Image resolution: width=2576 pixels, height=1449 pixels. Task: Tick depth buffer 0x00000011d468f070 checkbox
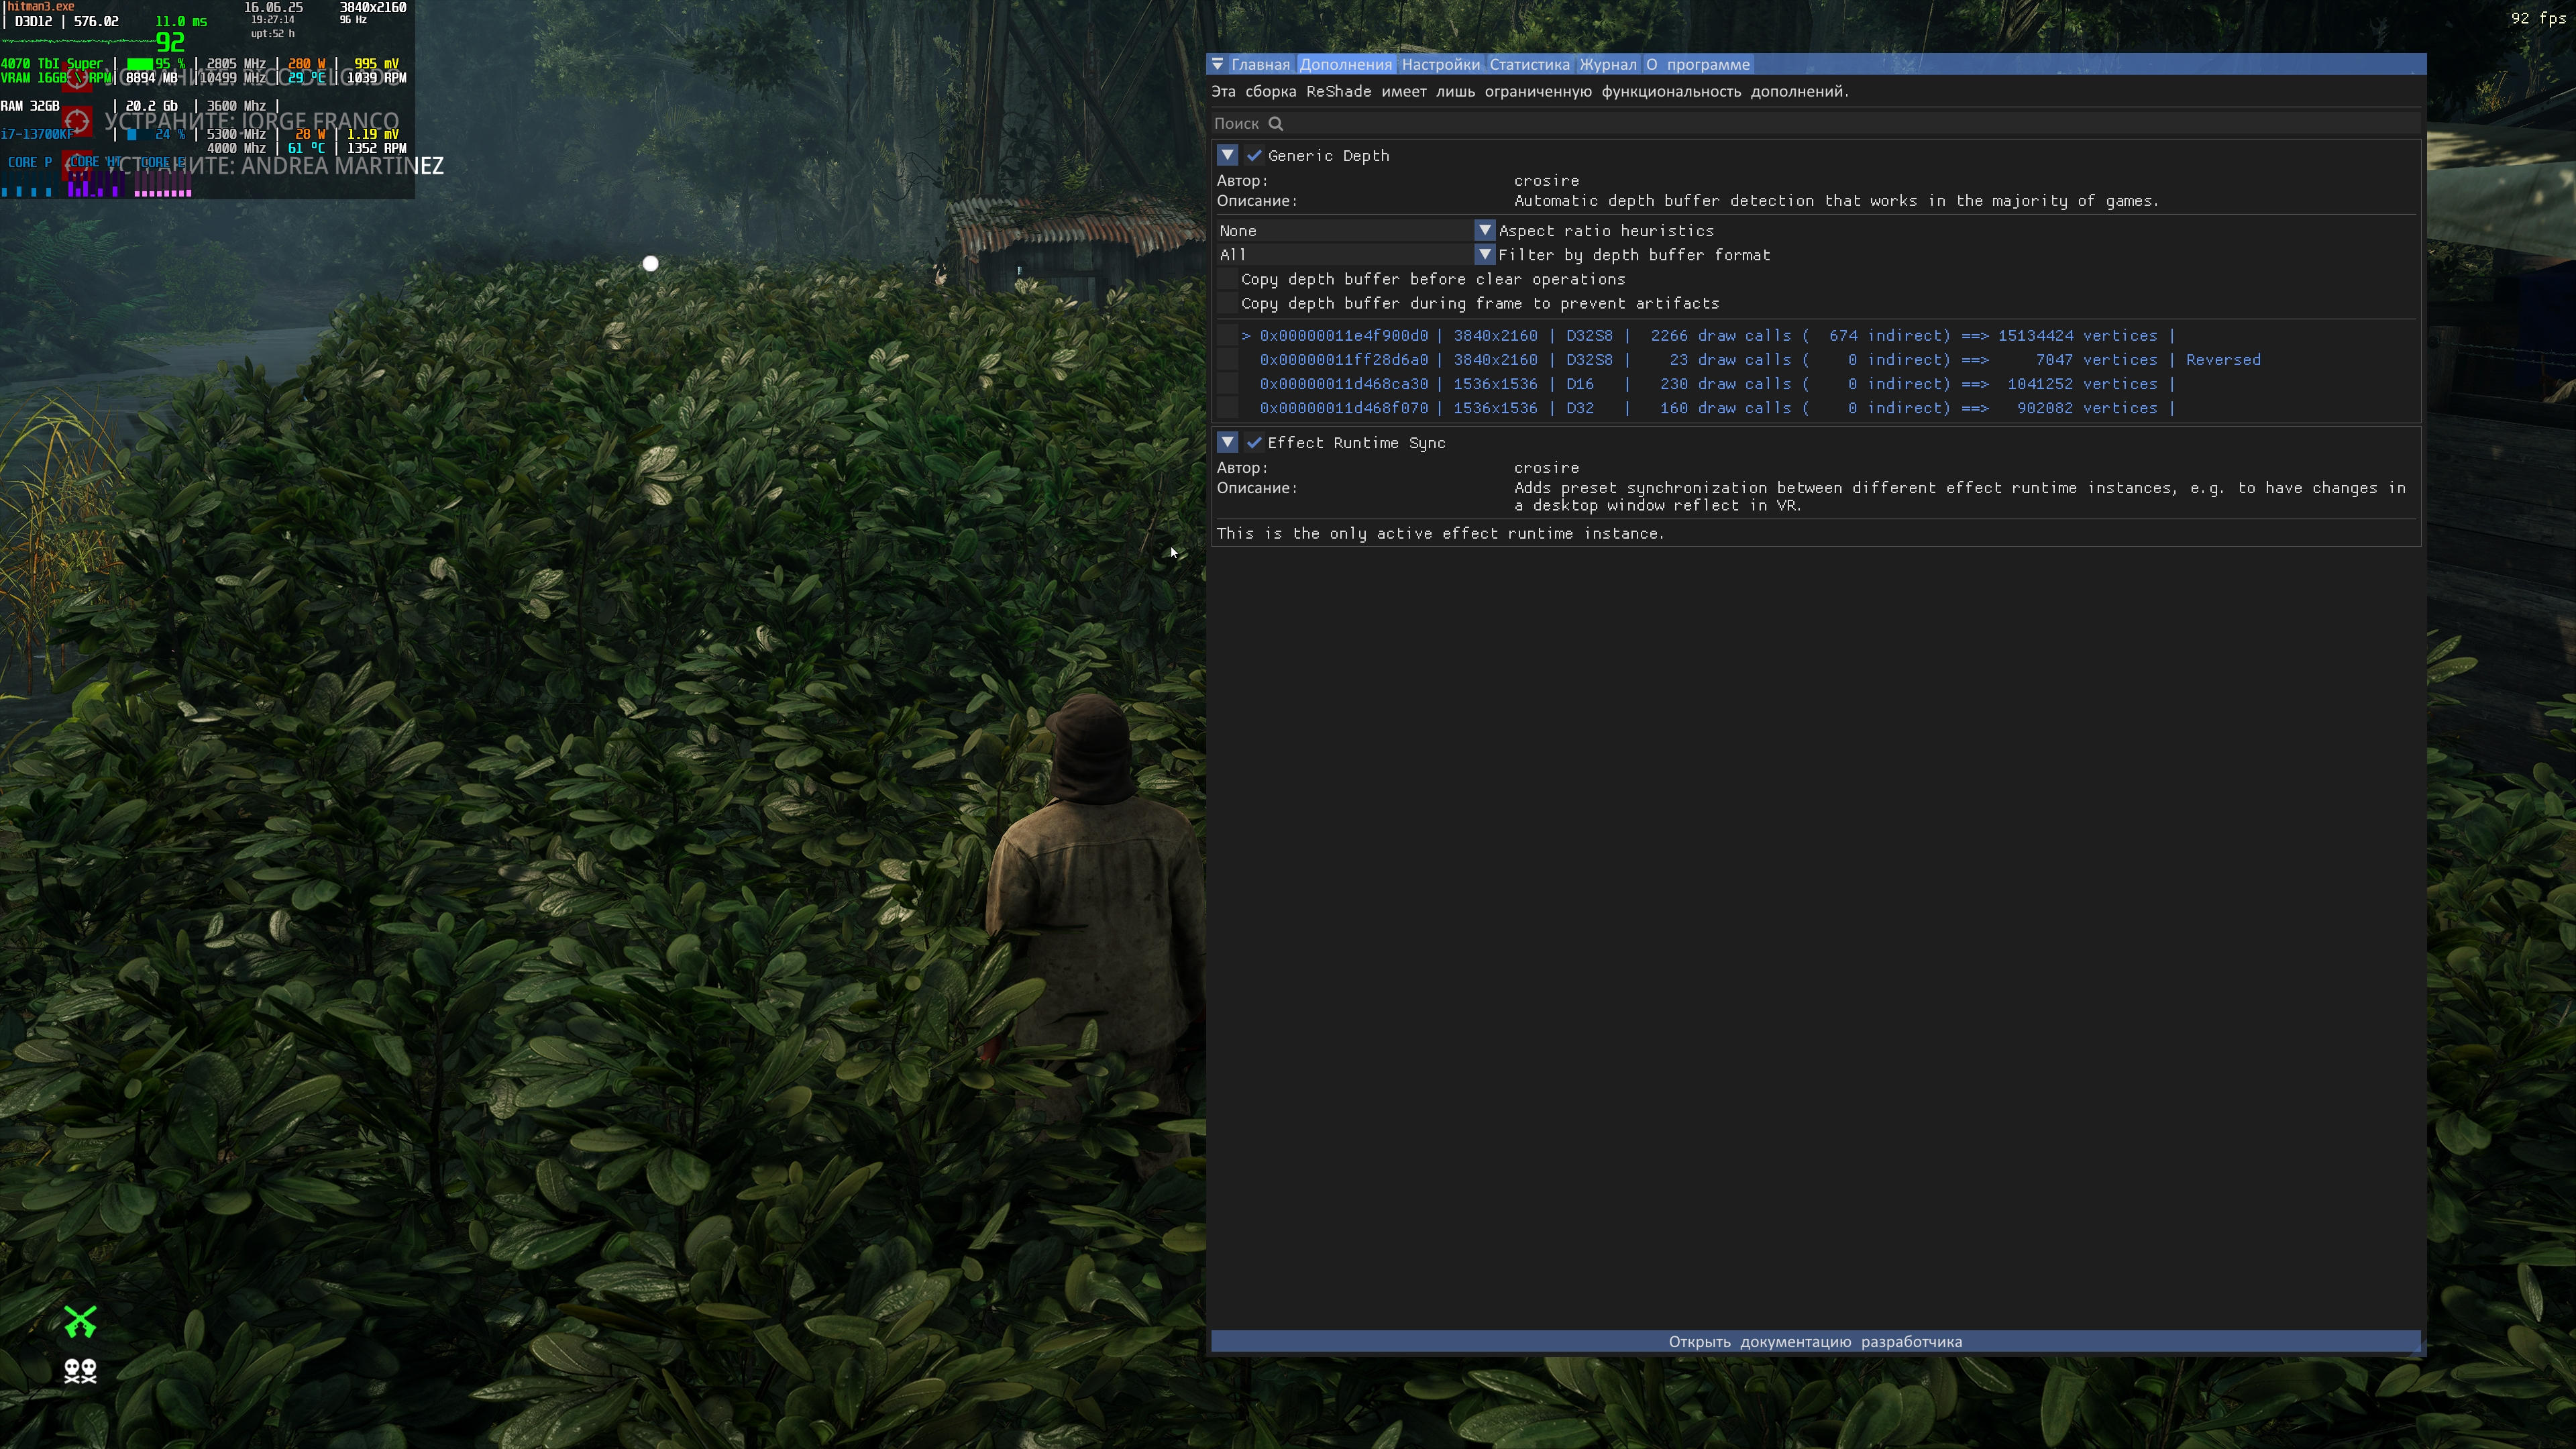[1227, 408]
